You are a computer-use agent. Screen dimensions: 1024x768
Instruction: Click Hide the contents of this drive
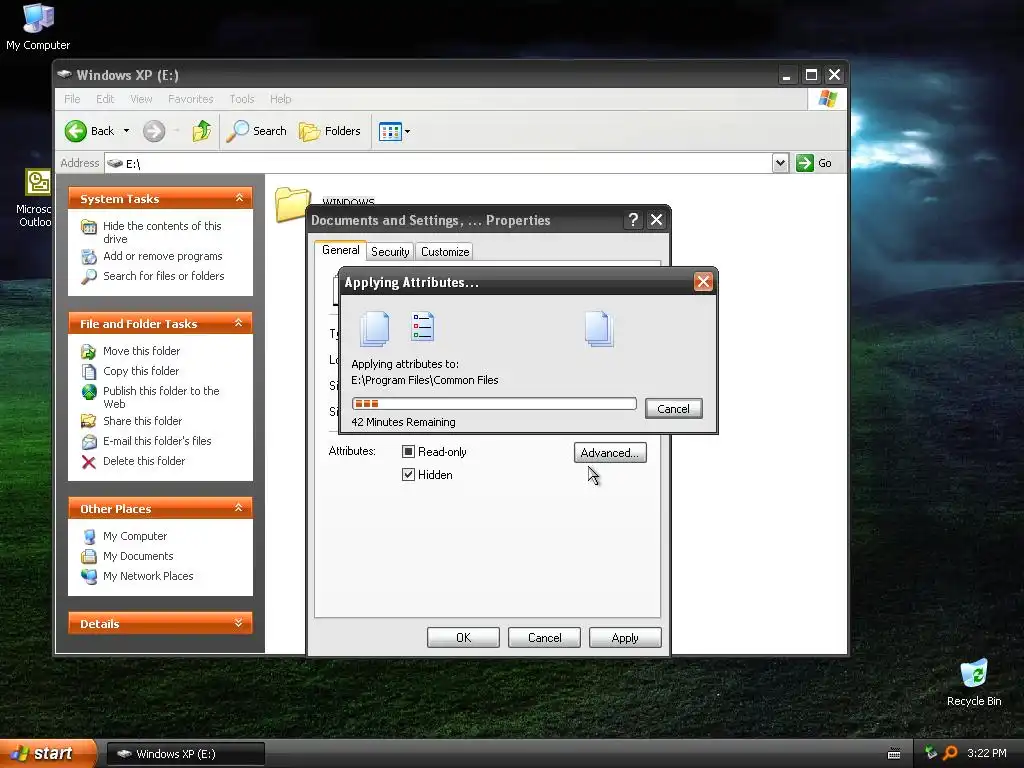point(162,232)
